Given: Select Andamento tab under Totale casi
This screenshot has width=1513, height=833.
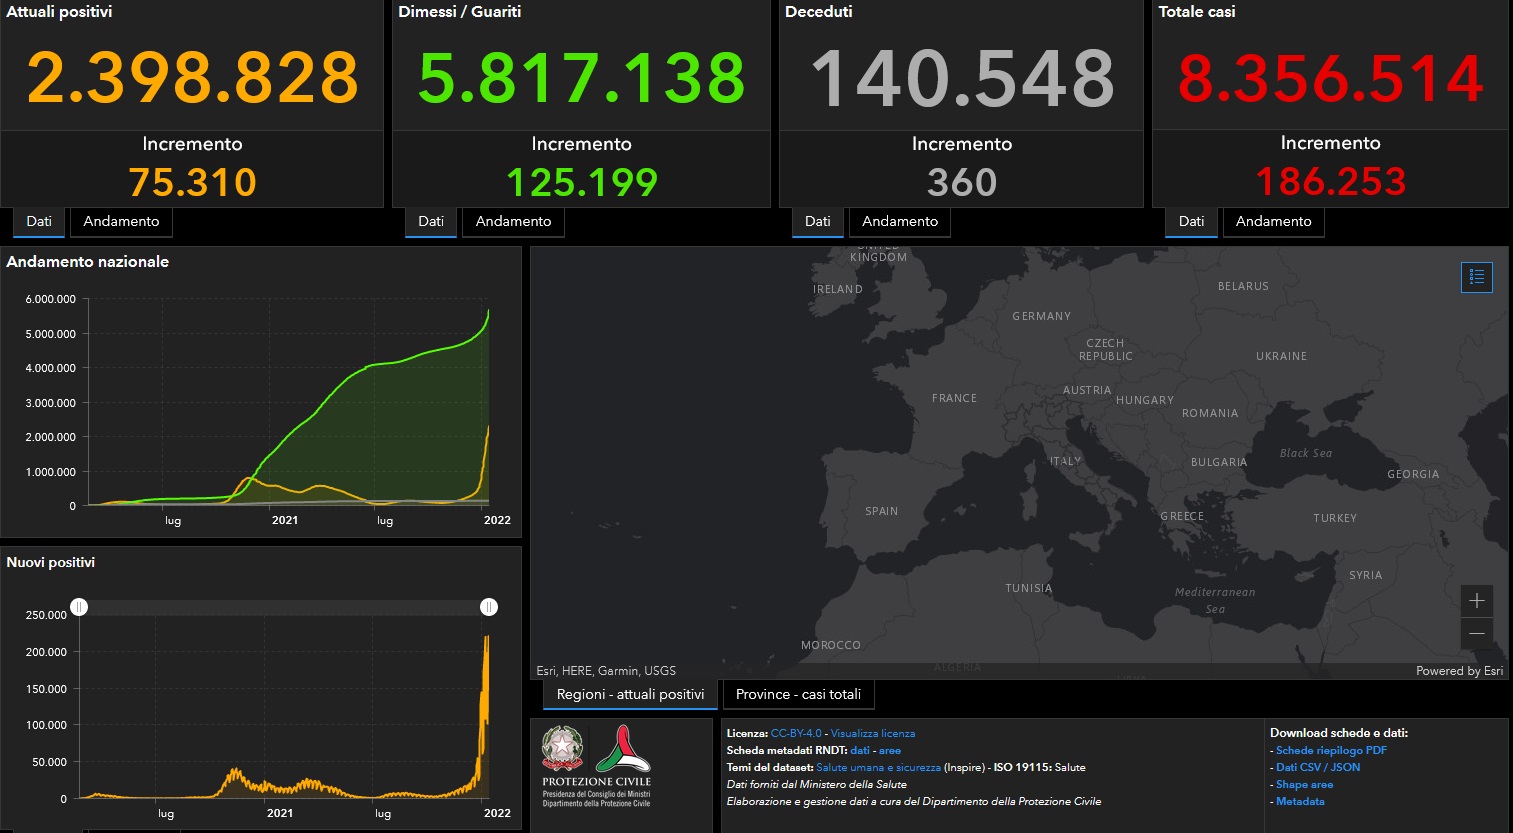Looking at the screenshot, I should point(1273,221).
